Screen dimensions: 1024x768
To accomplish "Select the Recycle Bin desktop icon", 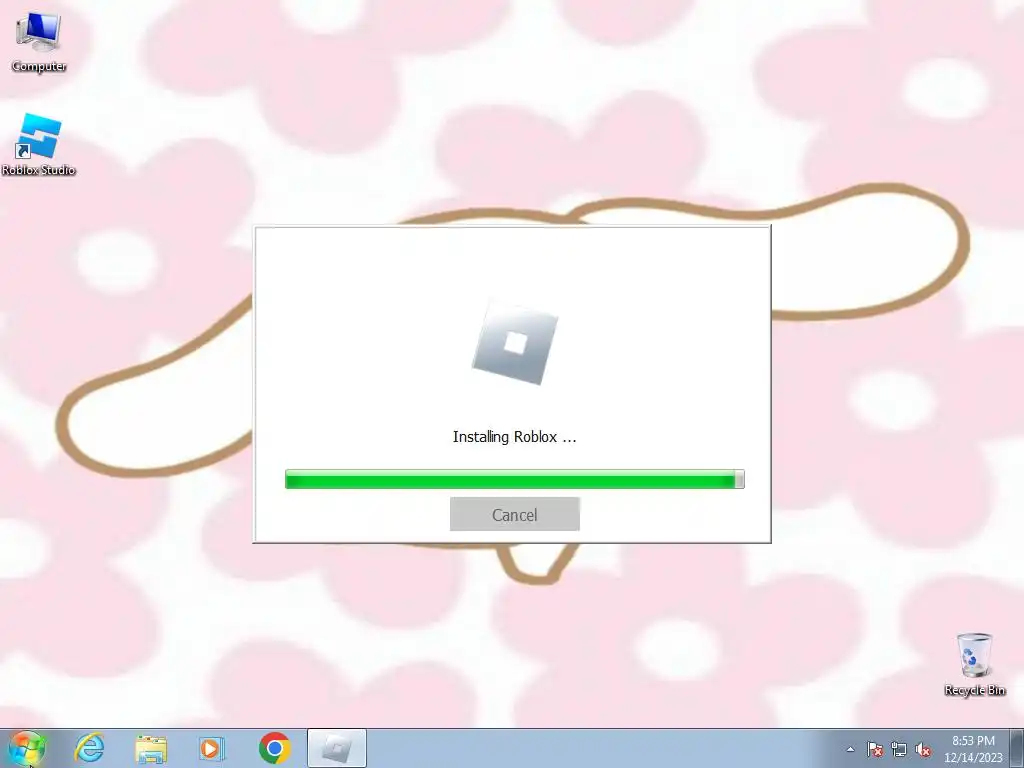I will tap(974, 664).
